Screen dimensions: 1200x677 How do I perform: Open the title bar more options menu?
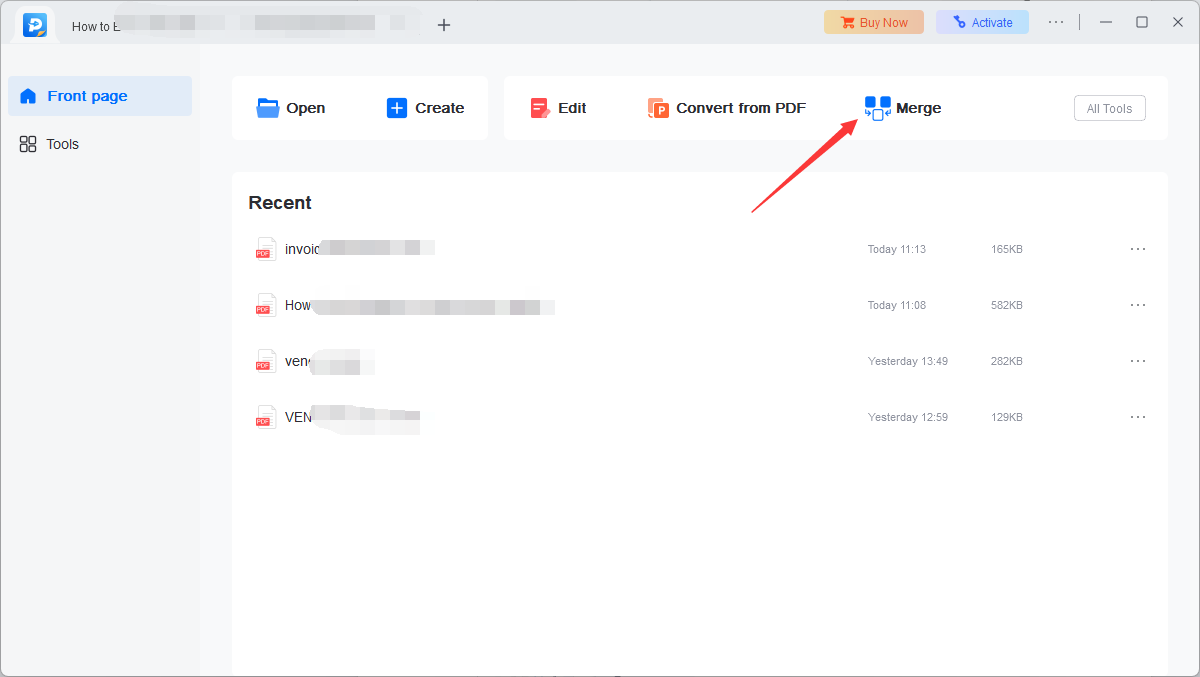coord(1056,22)
